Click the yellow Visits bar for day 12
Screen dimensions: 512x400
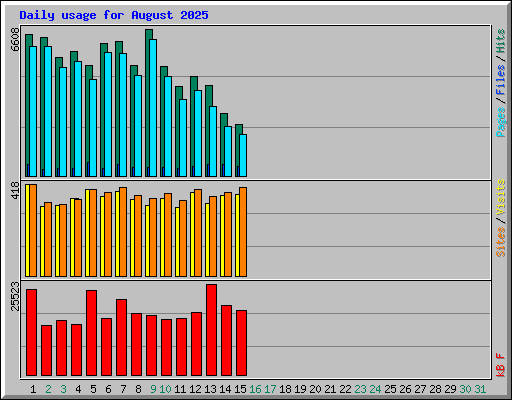tap(192, 234)
